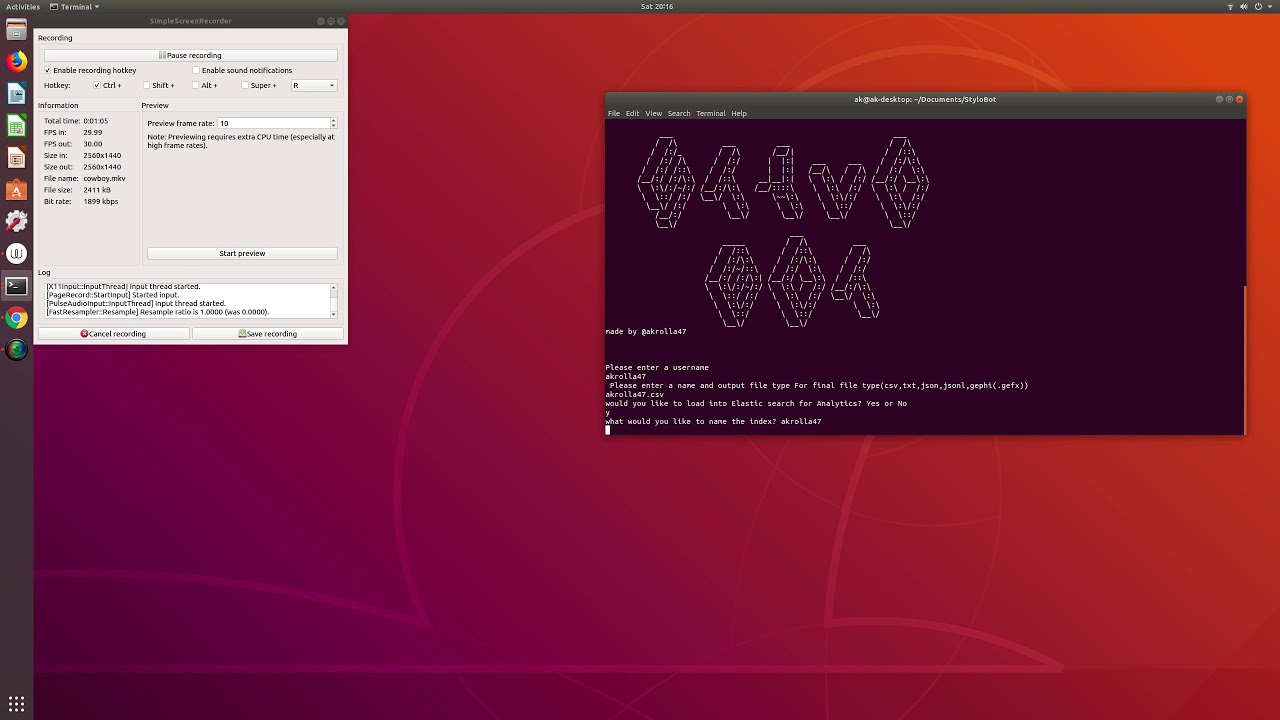Select the Size out value 2560x1440
1280x720 pixels.
tap(102, 167)
